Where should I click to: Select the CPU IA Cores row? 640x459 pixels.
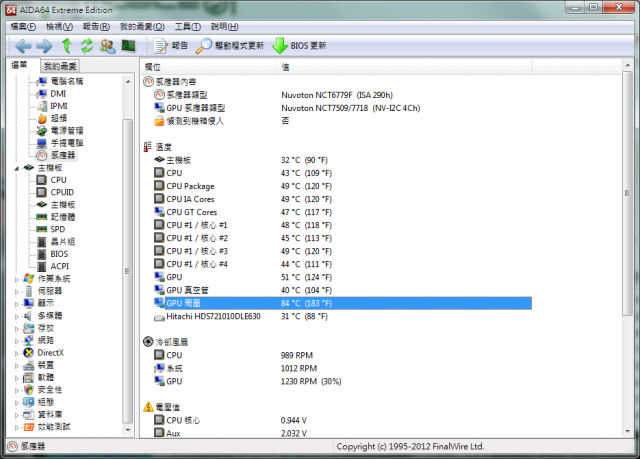click(x=342, y=199)
